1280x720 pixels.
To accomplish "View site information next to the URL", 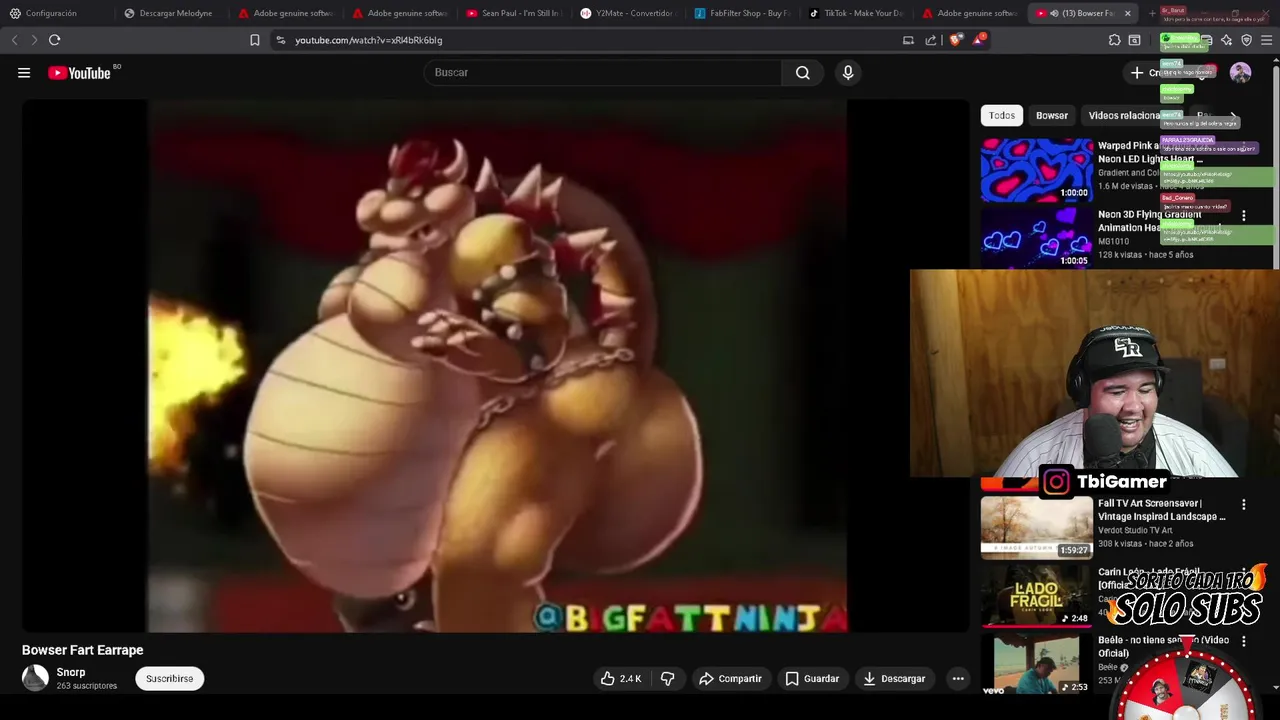I will 281,40.
